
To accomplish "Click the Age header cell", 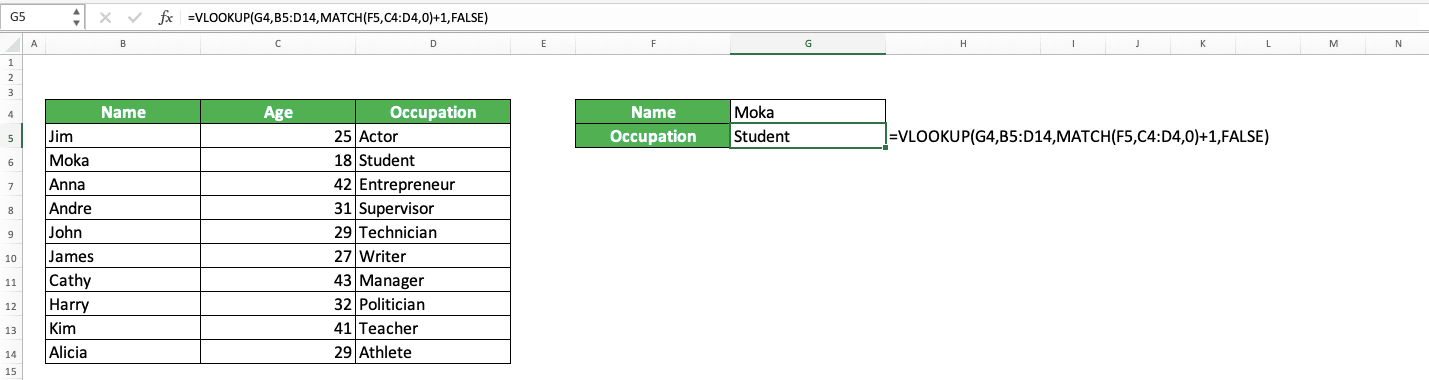I will (277, 112).
